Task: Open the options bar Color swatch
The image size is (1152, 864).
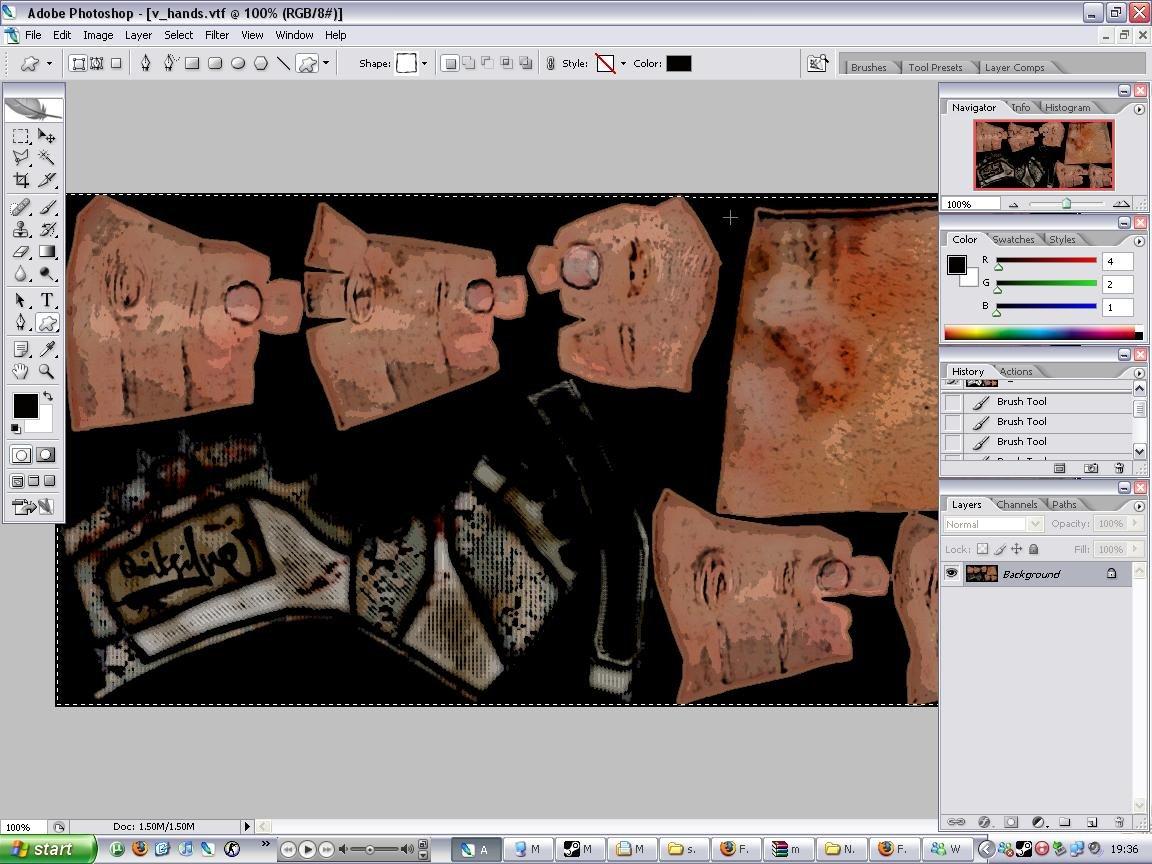Action: (x=679, y=64)
